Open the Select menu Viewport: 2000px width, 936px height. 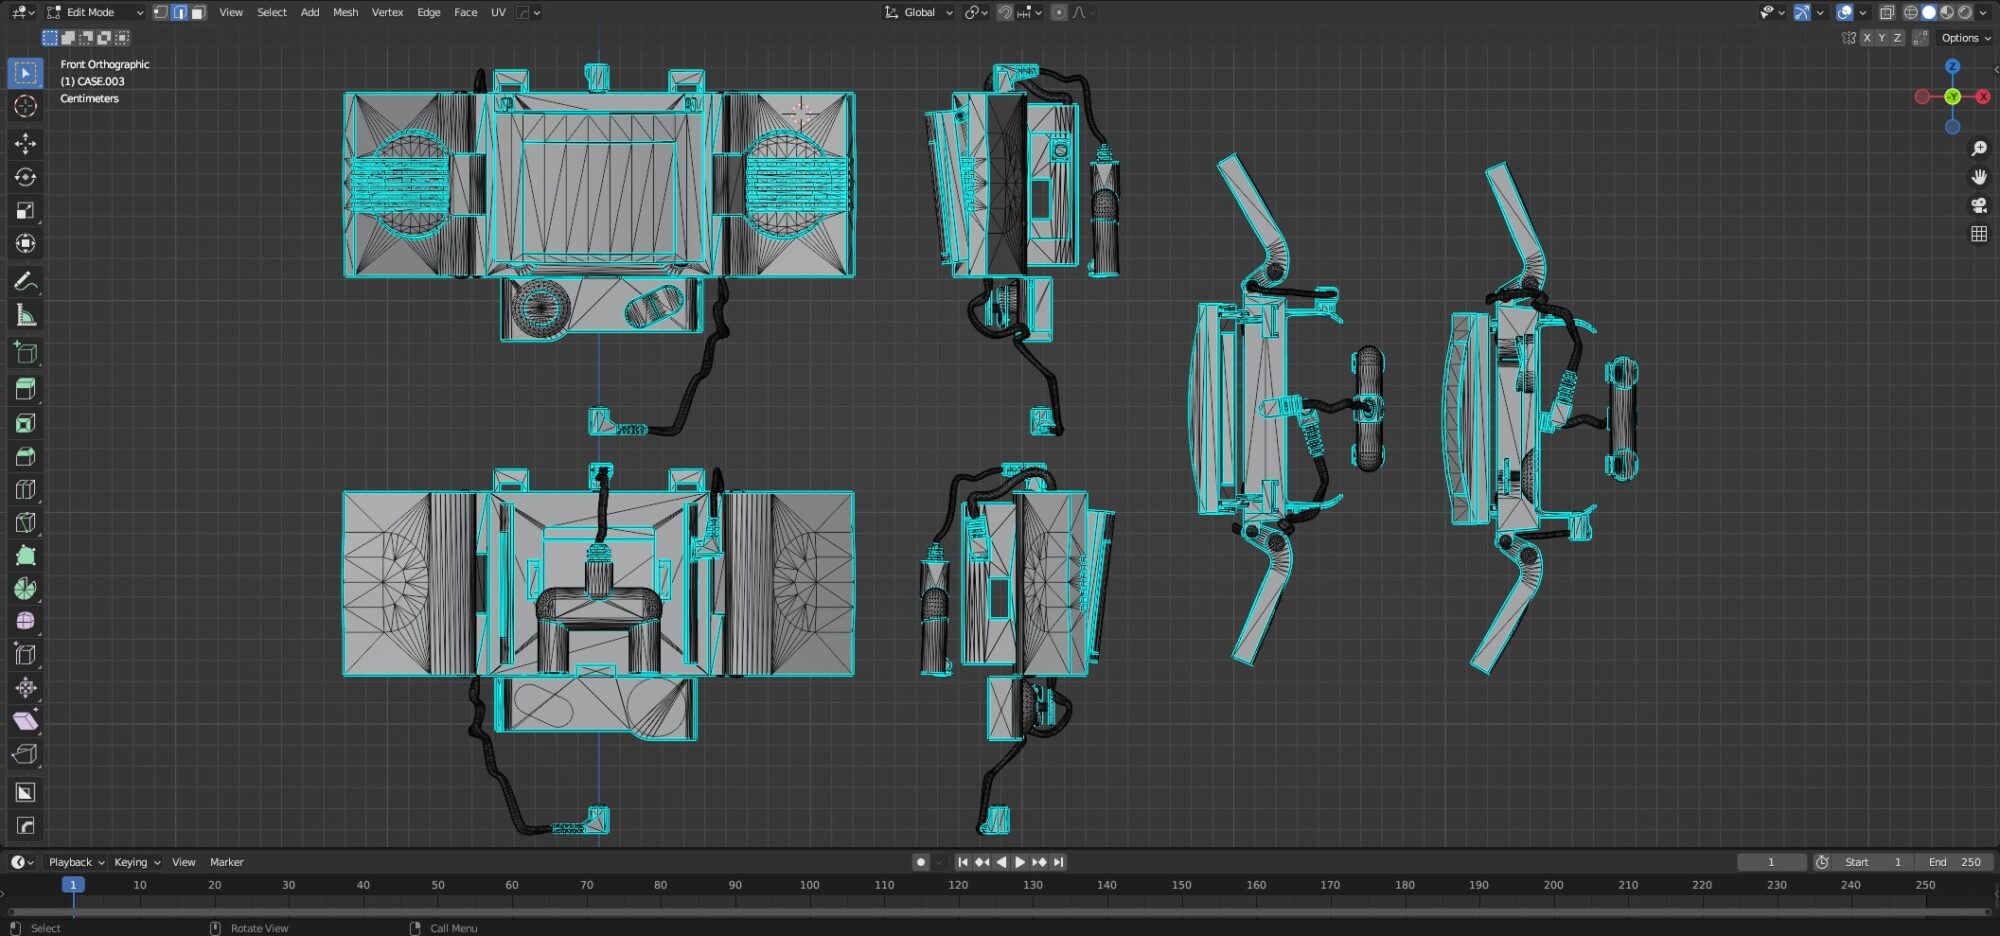272,13
